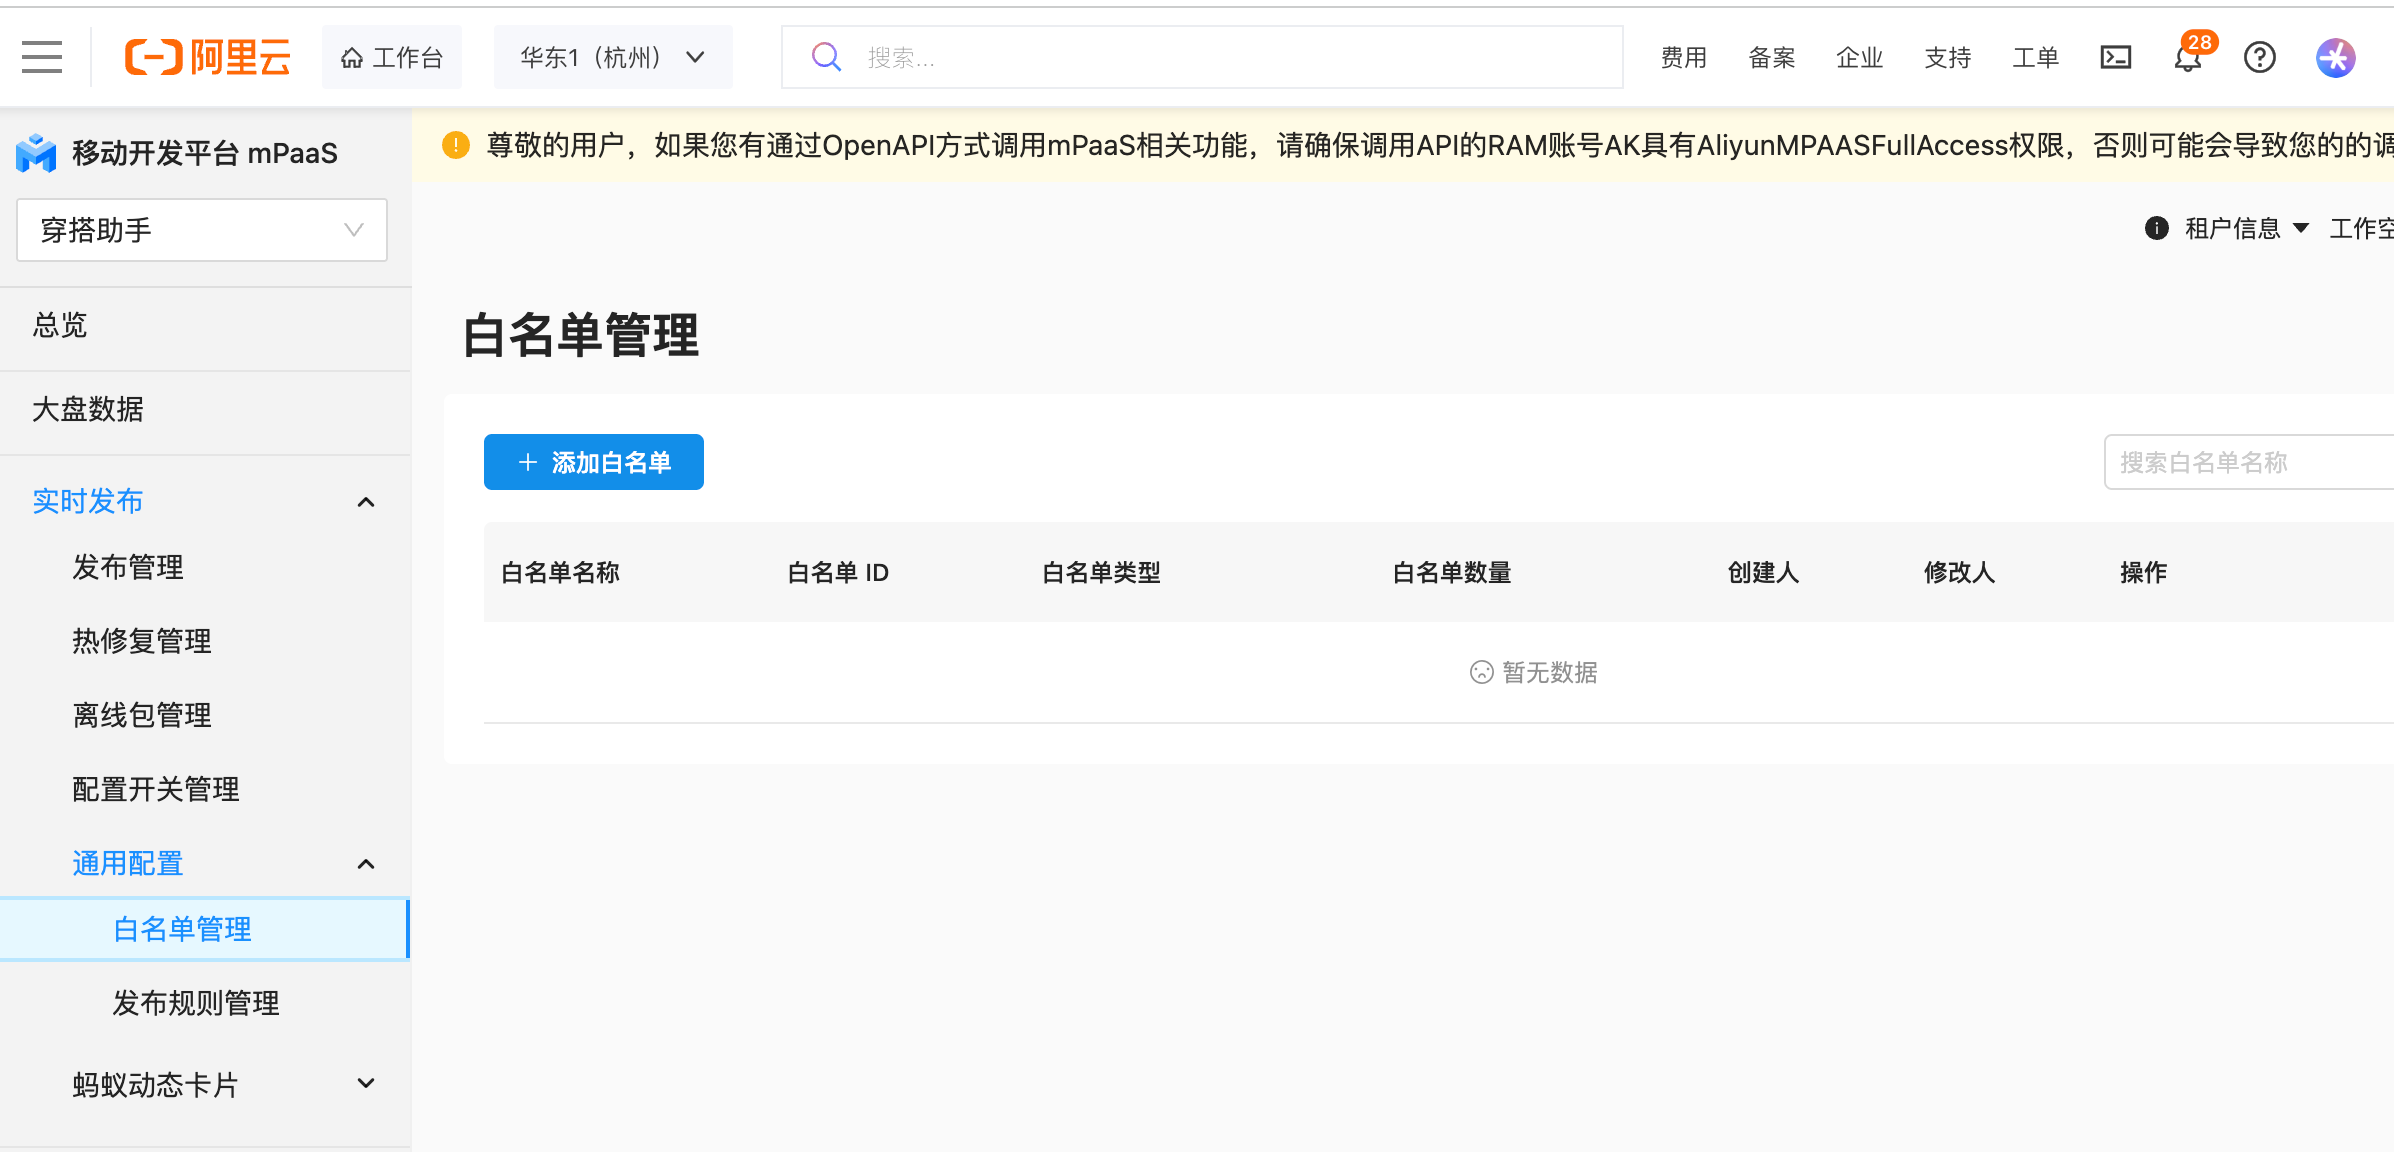Viewport: 2394px width, 1152px height.
Task: Focus the top global search field
Action: (x=1202, y=57)
